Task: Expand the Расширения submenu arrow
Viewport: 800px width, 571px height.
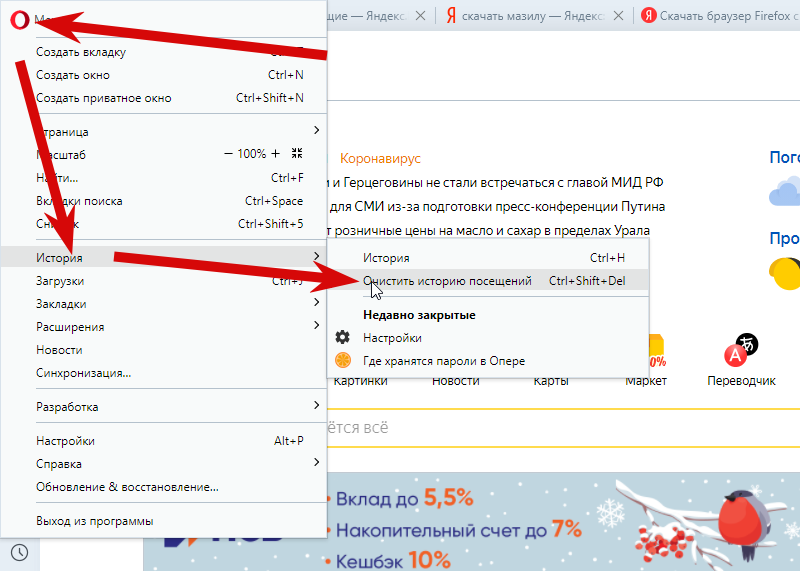Action: coord(316,326)
